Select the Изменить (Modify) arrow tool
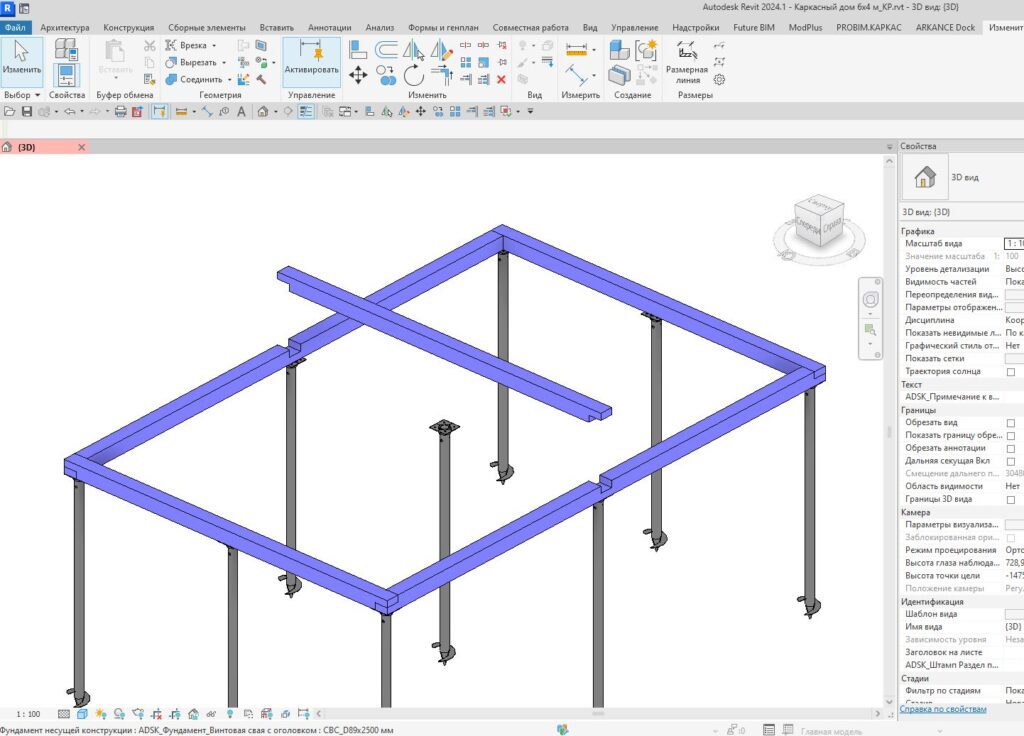The width and height of the screenshot is (1024, 736). point(21,58)
